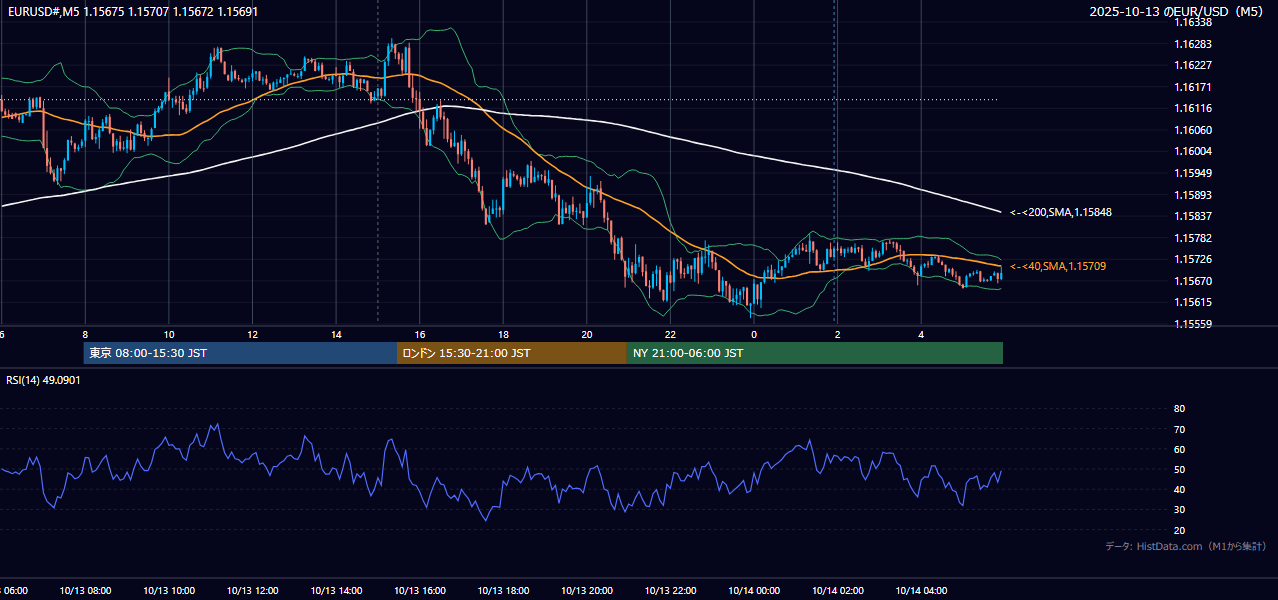Screen dimensions: 1278x600
Task: Click the 10/13 14:00 time label
Action: tap(336, 590)
